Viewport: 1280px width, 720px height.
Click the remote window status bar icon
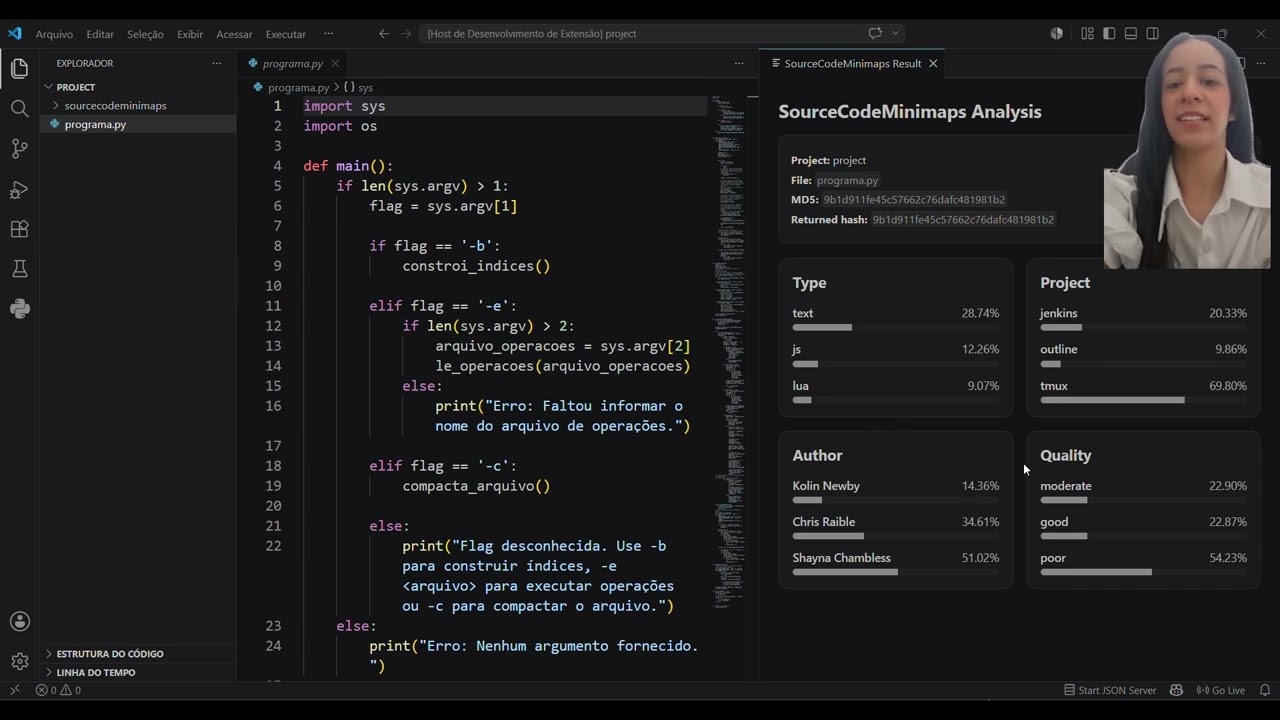pos(14,690)
